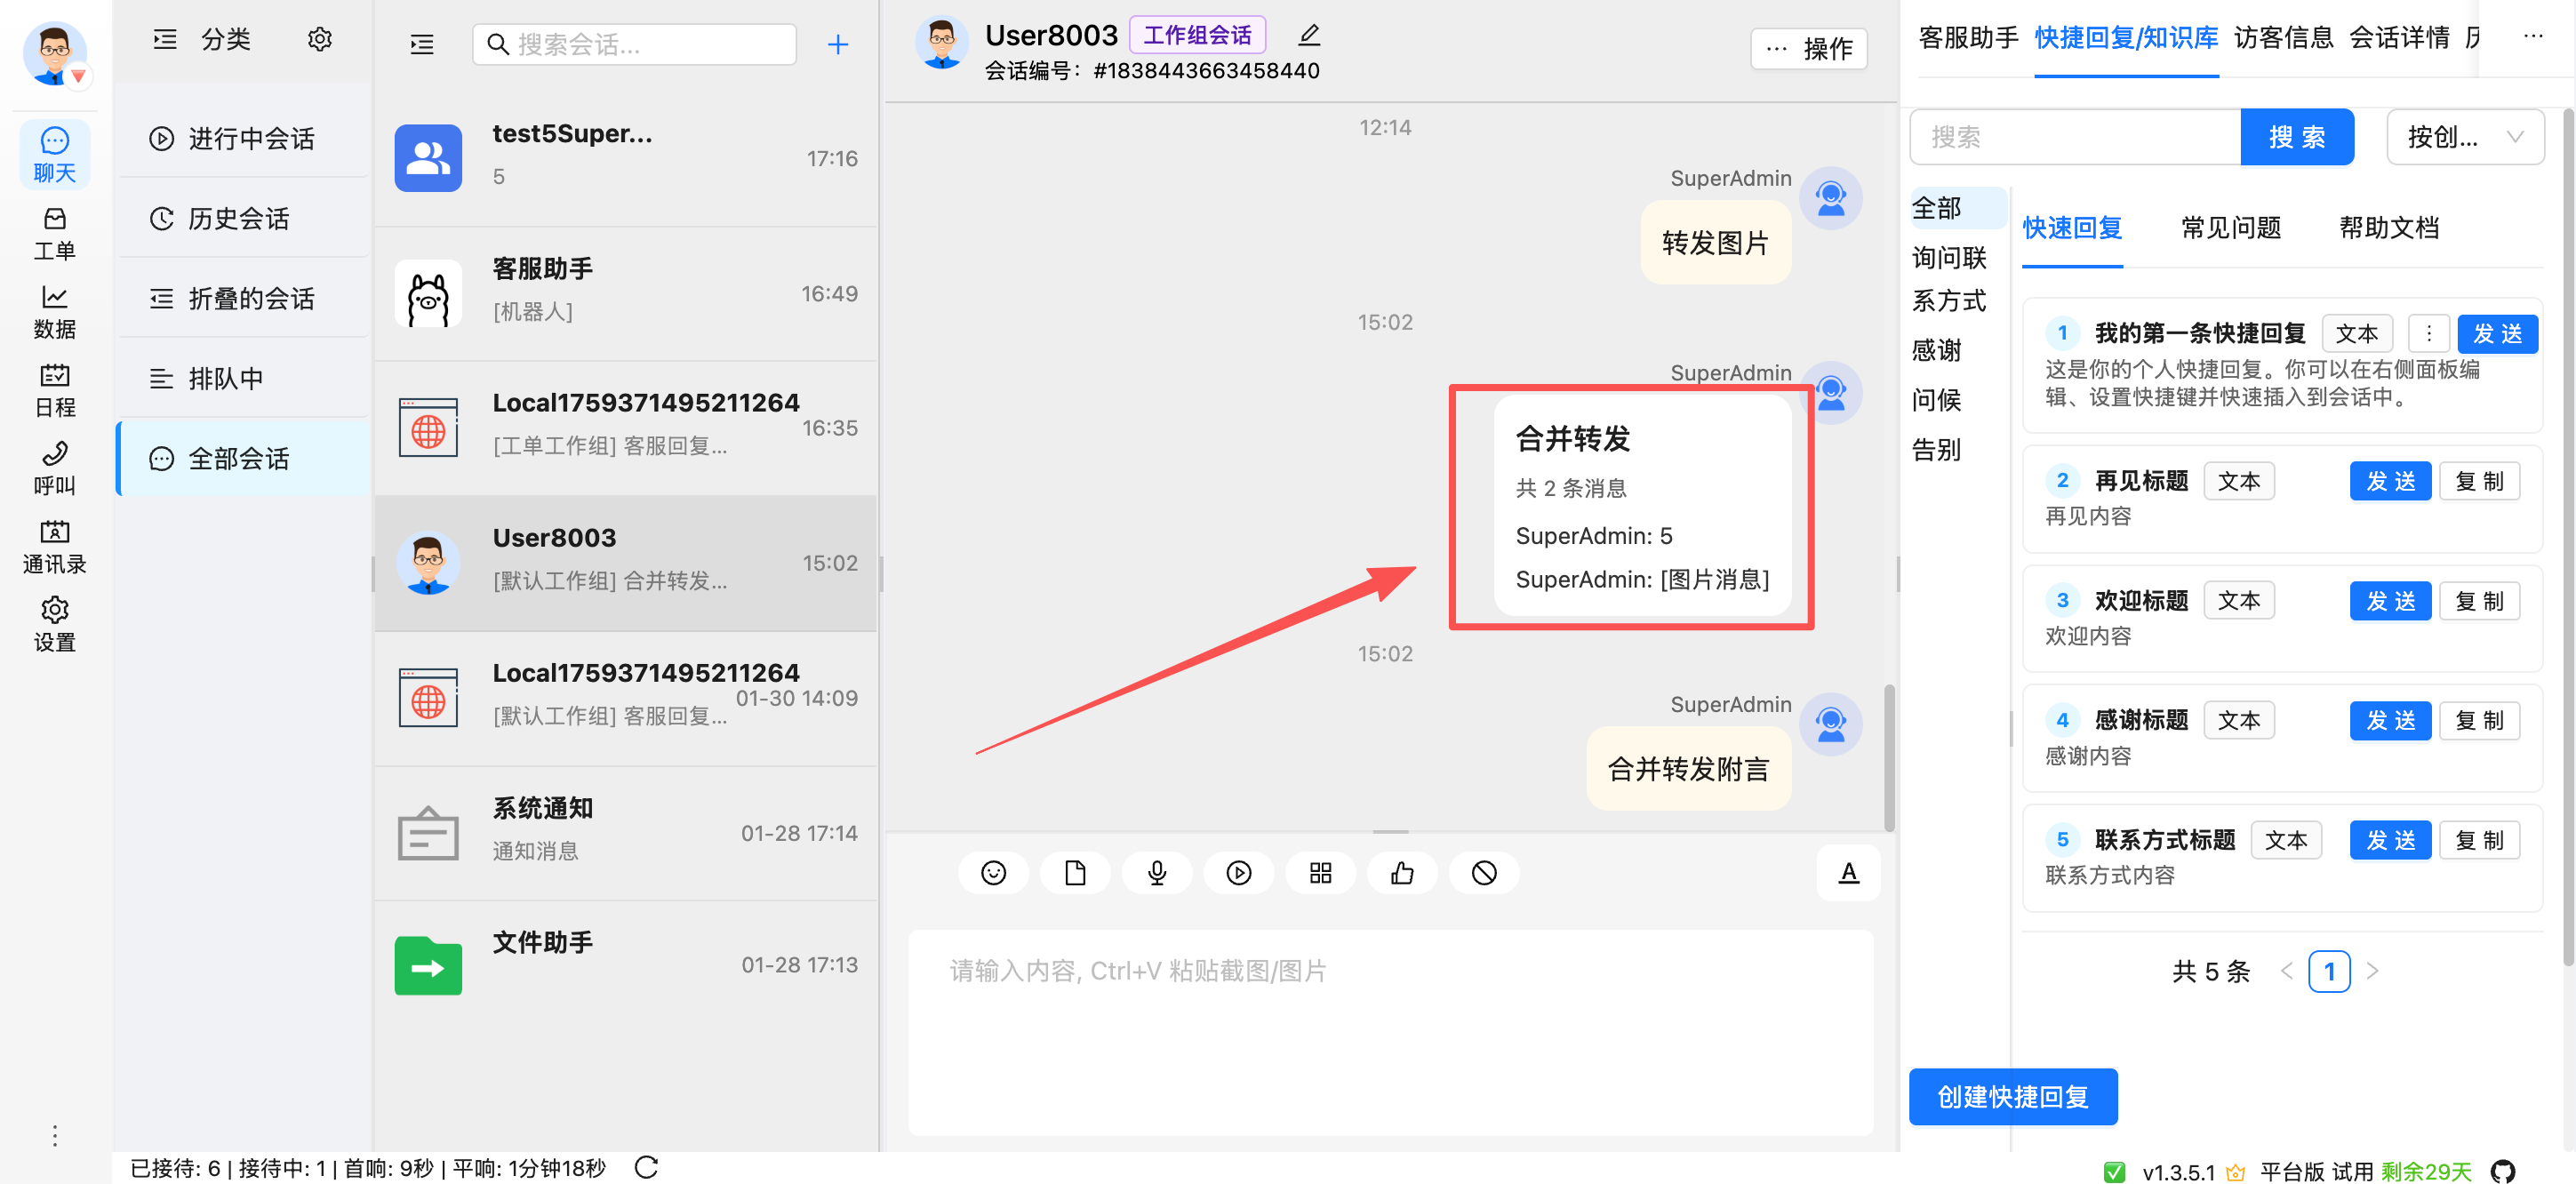Open the 操作 actions dropdown
2576x1184 pixels.
click(x=1808, y=48)
